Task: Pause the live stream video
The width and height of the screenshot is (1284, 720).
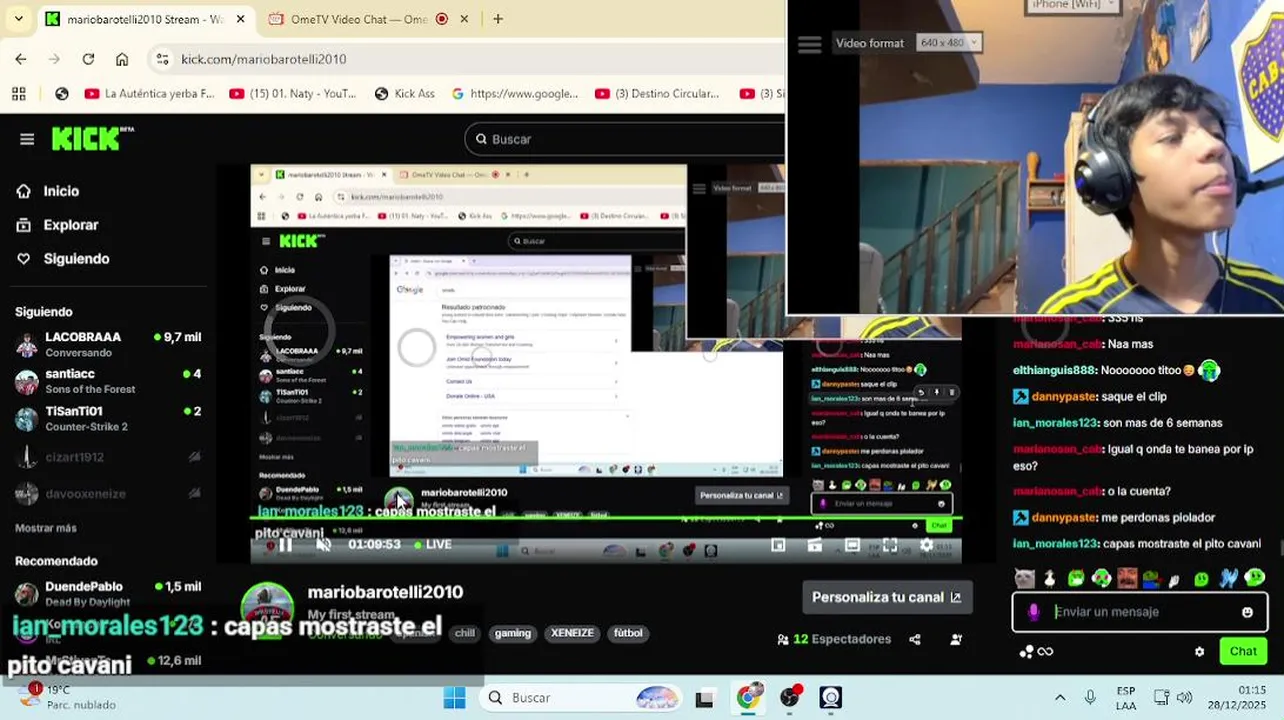Action: 285,545
